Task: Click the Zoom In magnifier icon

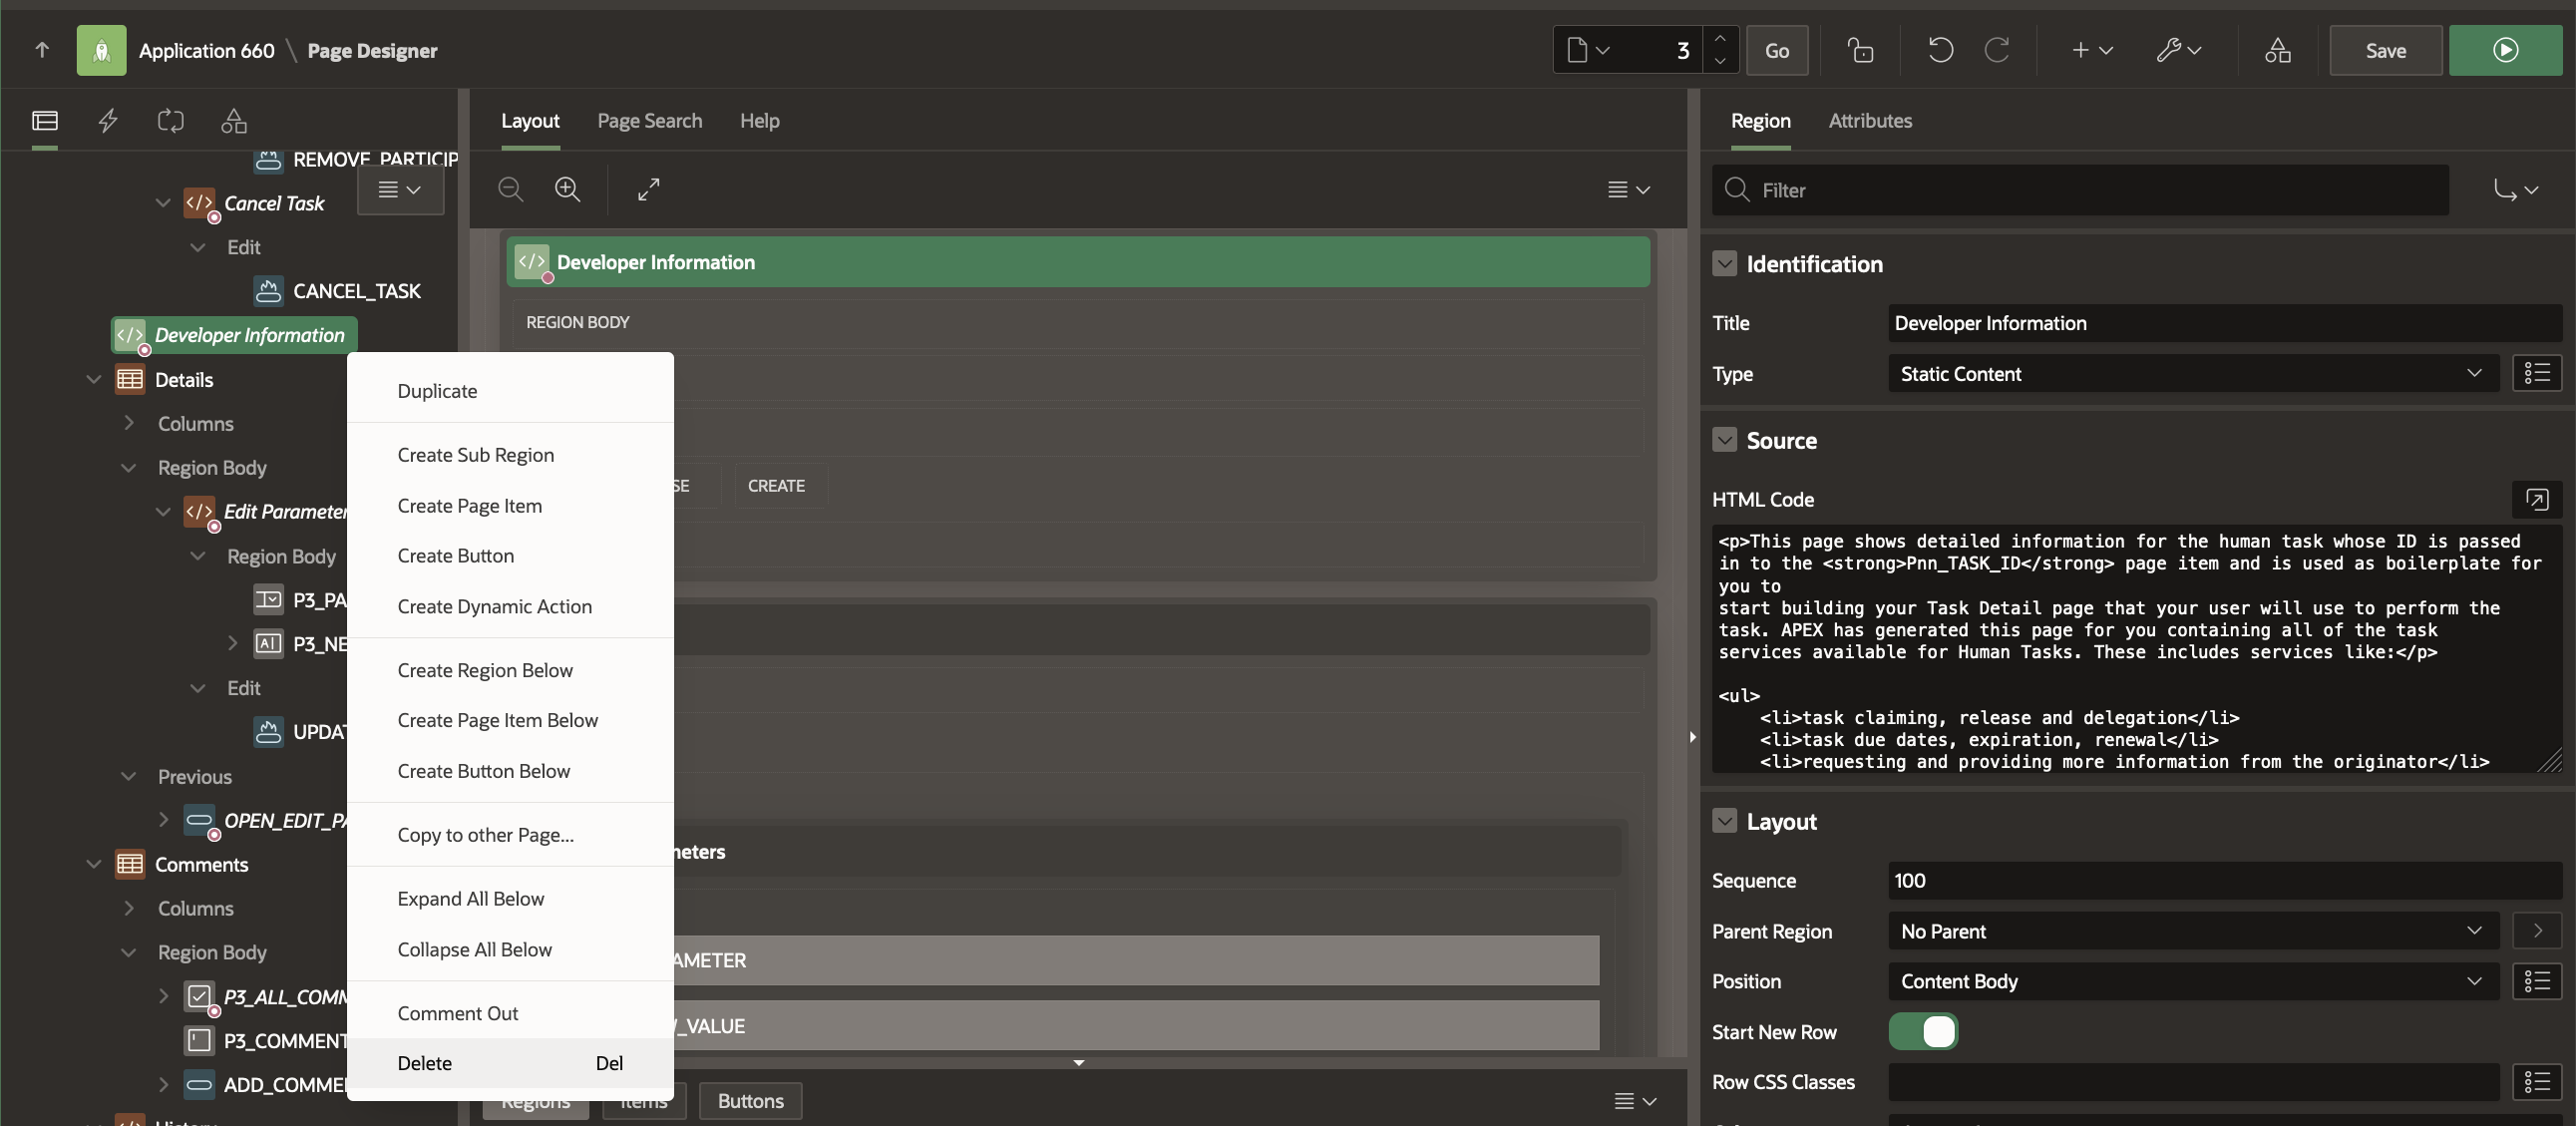Action: pyautogui.click(x=567, y=189)
